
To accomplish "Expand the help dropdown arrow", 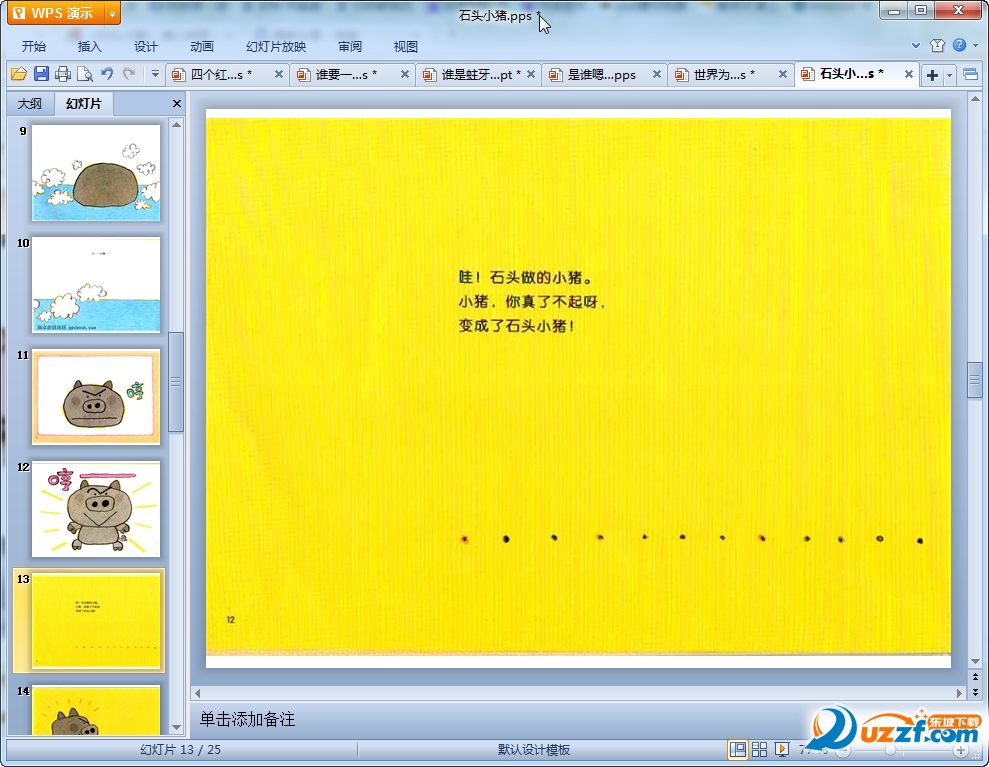I will pos(975,45).
